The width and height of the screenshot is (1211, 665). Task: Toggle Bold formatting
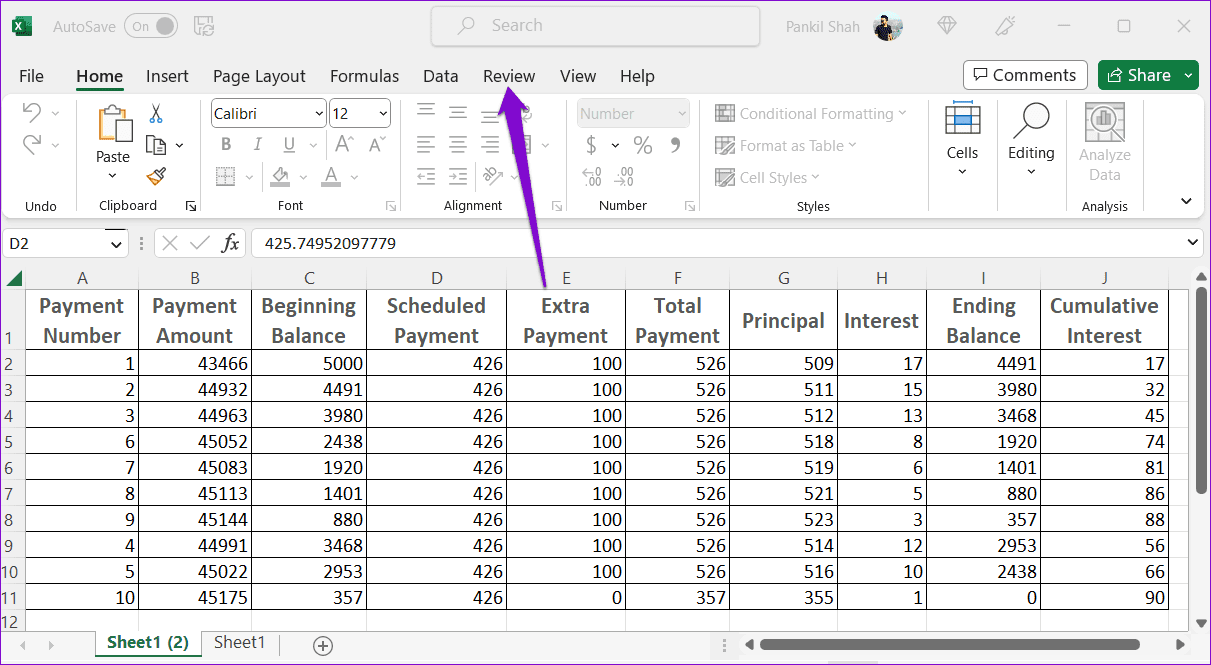click(x=225, y=145)
